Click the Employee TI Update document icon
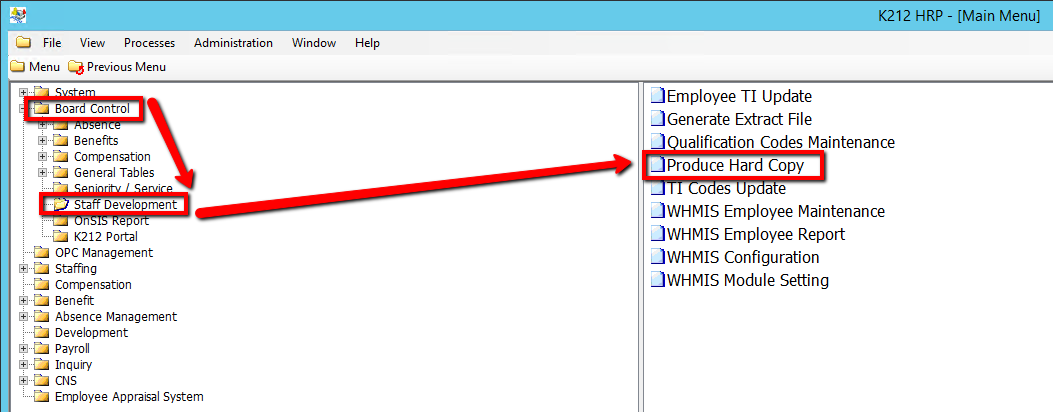The width and height of the screenshot is (1053, 412). pyautogui.click(x=657, y=97)
